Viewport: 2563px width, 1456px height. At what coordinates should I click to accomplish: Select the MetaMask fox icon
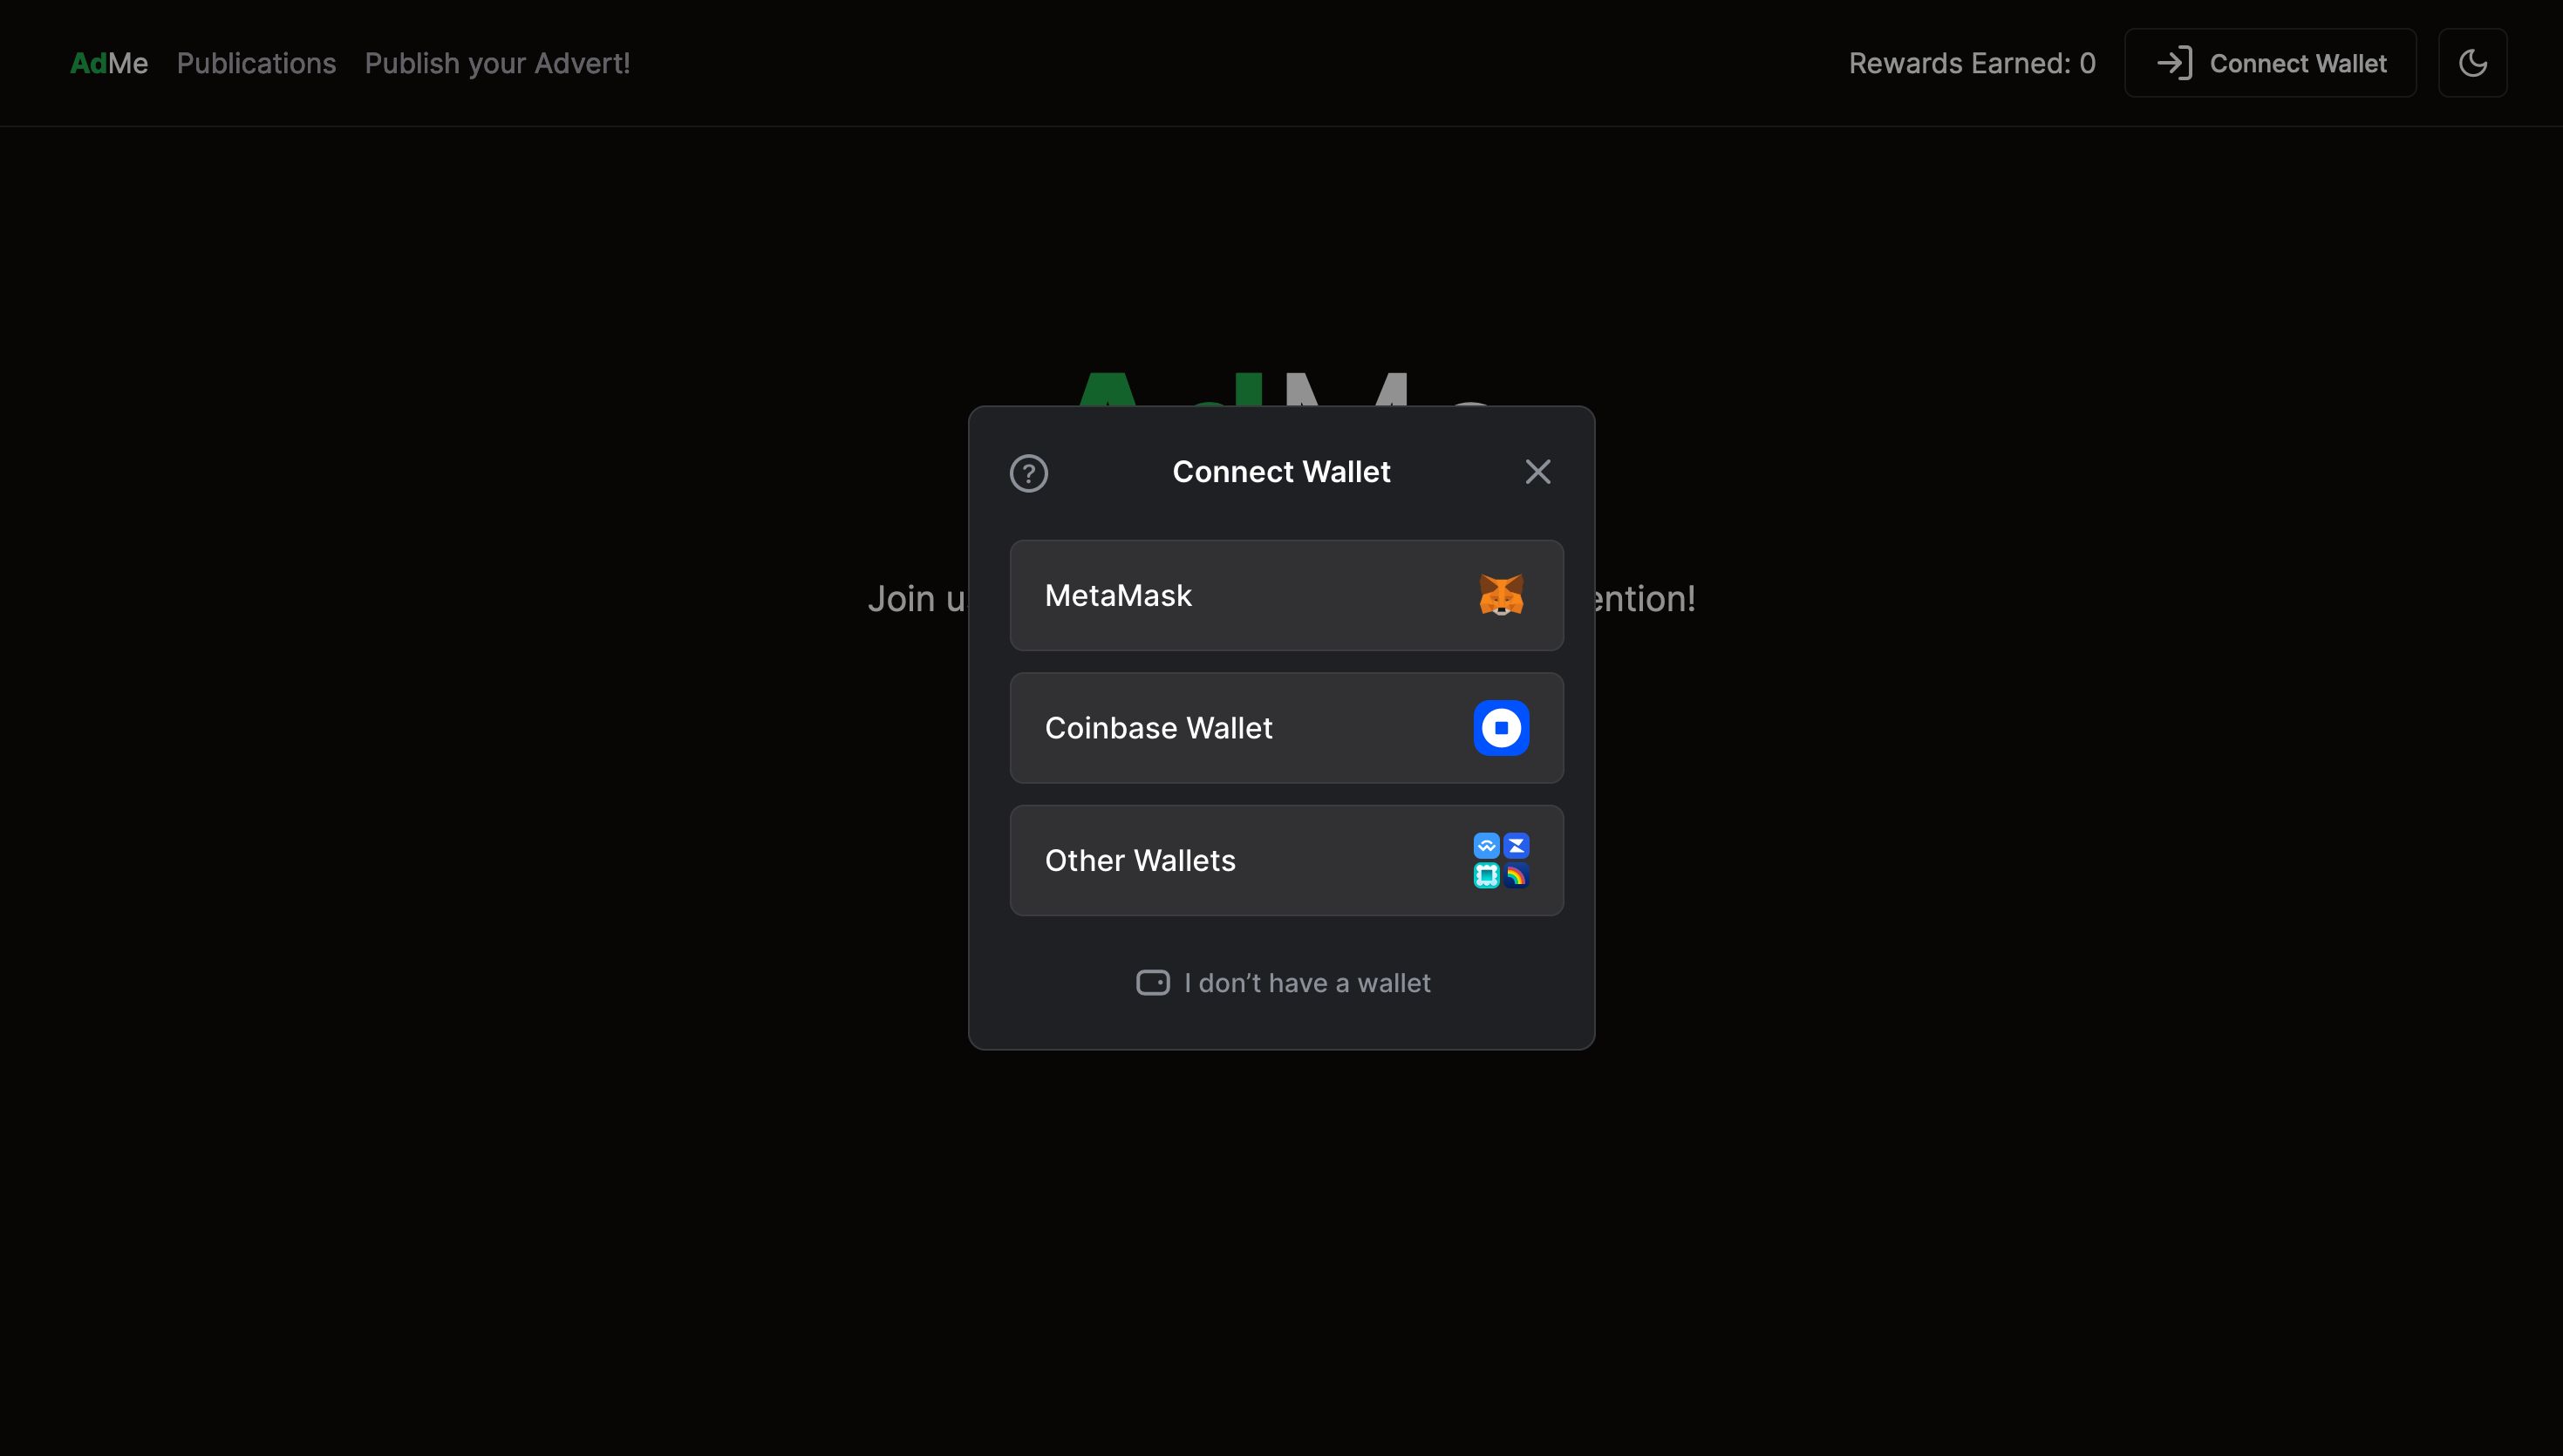(1501, 595)
